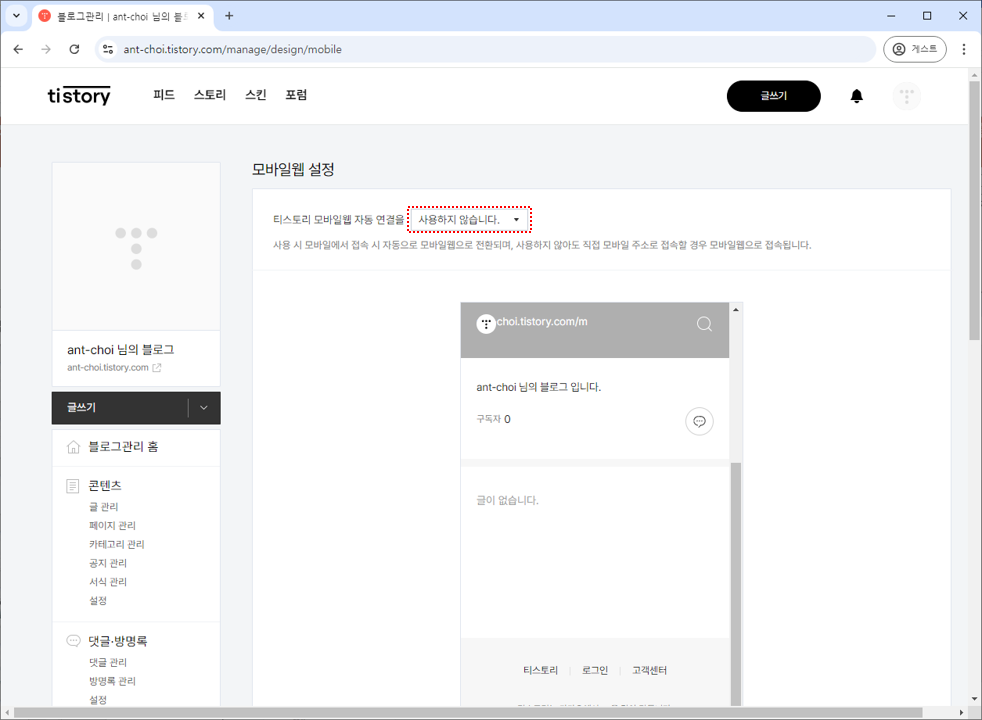This screenshot has height=720, width=982.
Task: Open 방명록 관리
Action: click(112, 681)
